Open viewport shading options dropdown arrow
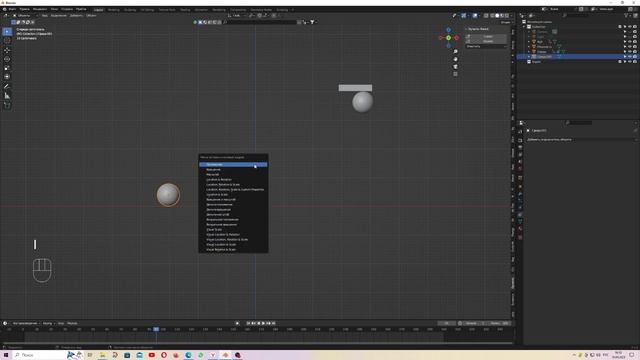This screenshot has width=640, height=360. pyautogui.click(x=511, y=16)
